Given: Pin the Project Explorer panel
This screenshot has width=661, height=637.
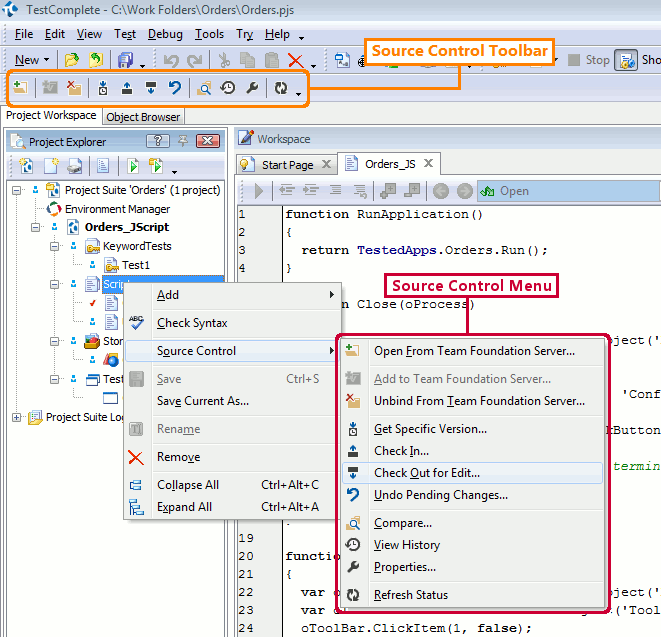Looking at the screenshot, I should coord(183,141).
